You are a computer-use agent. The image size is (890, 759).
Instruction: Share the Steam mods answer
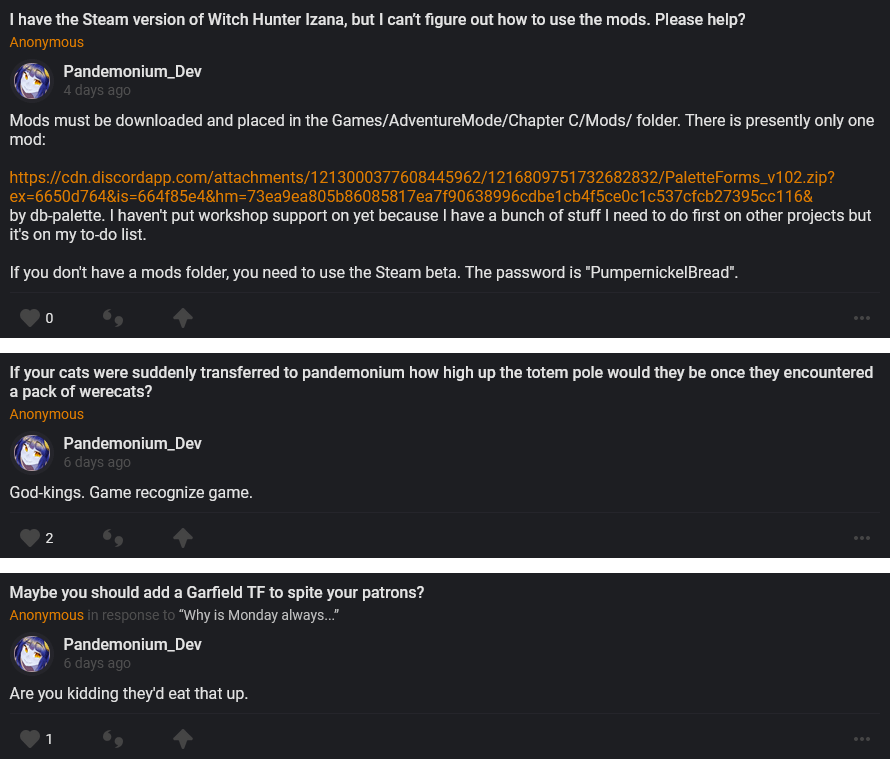point(182,318)
